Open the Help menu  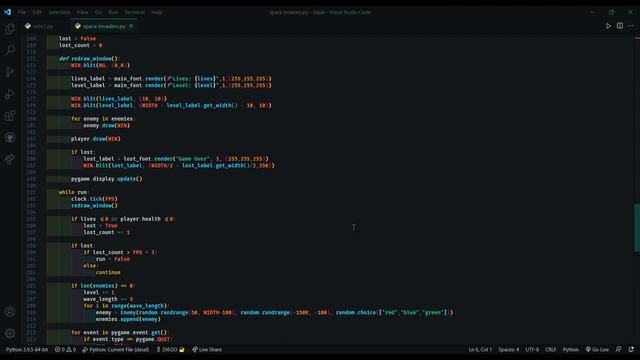click(x=157, y=12)
